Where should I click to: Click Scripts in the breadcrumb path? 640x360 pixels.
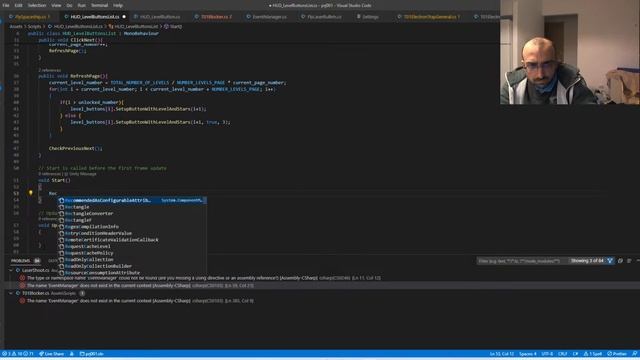coord(34,27)
